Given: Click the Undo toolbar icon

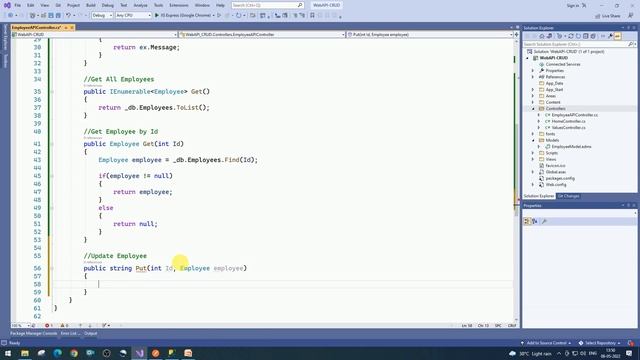Looking at the screenshot, I should [69, 15].
